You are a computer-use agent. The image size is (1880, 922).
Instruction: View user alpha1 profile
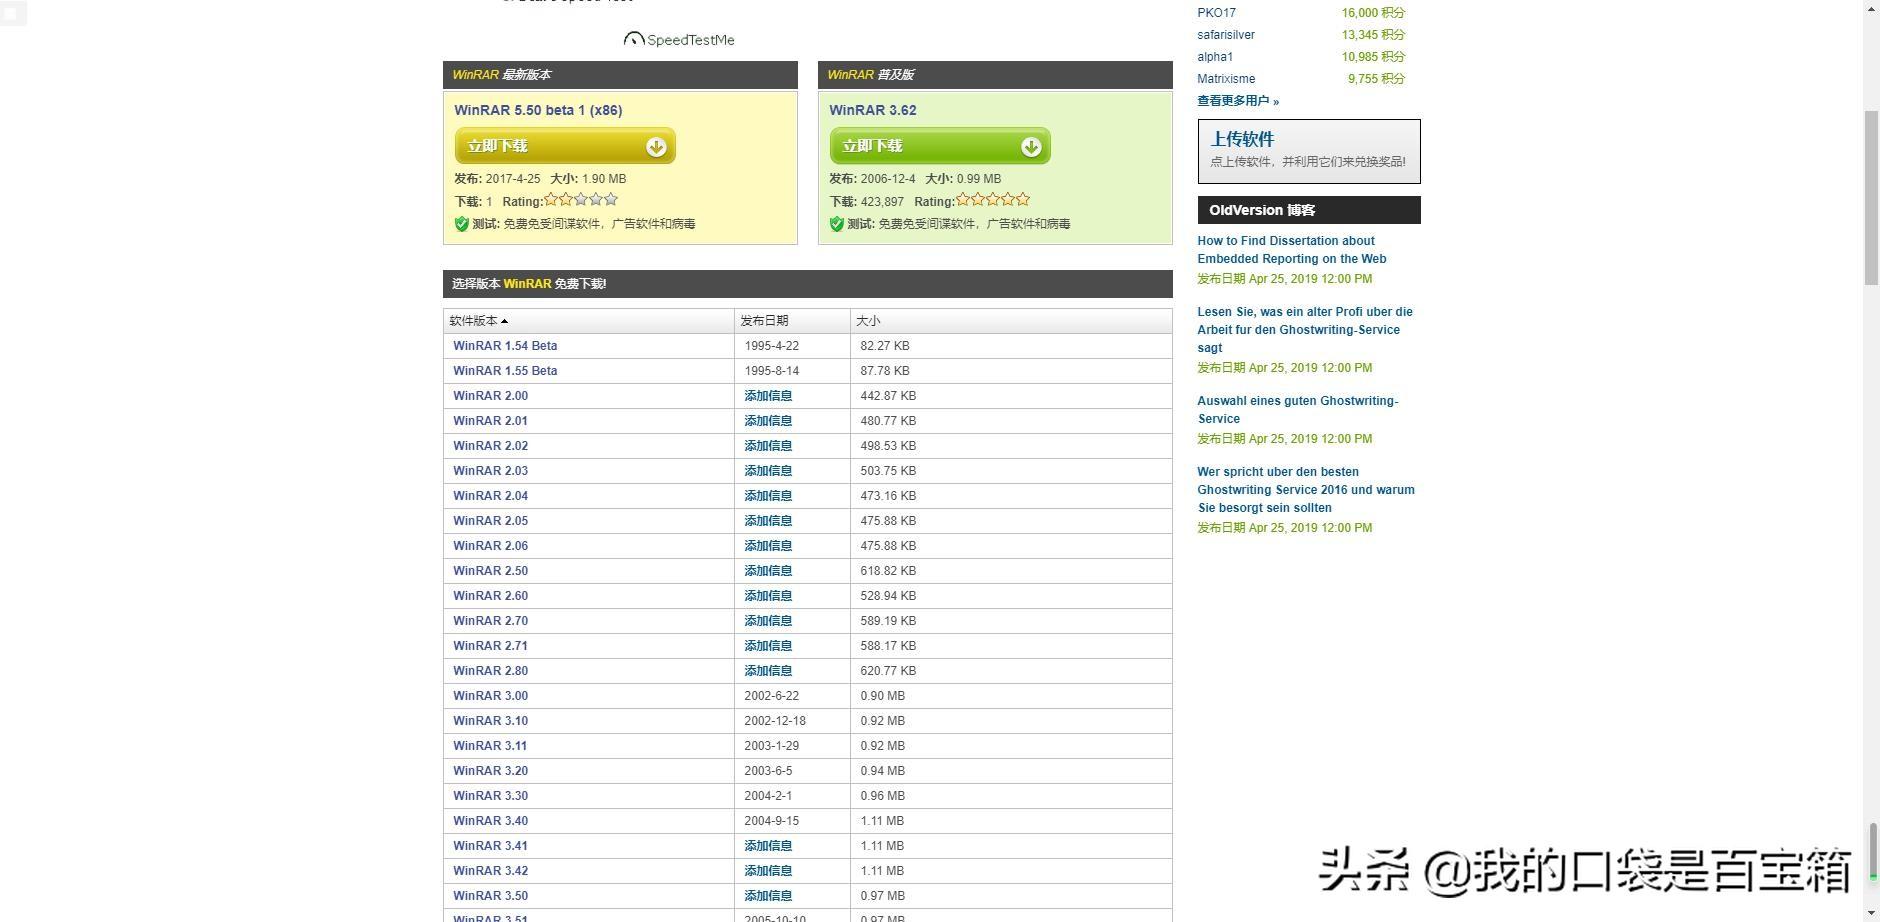(1215, 57)
